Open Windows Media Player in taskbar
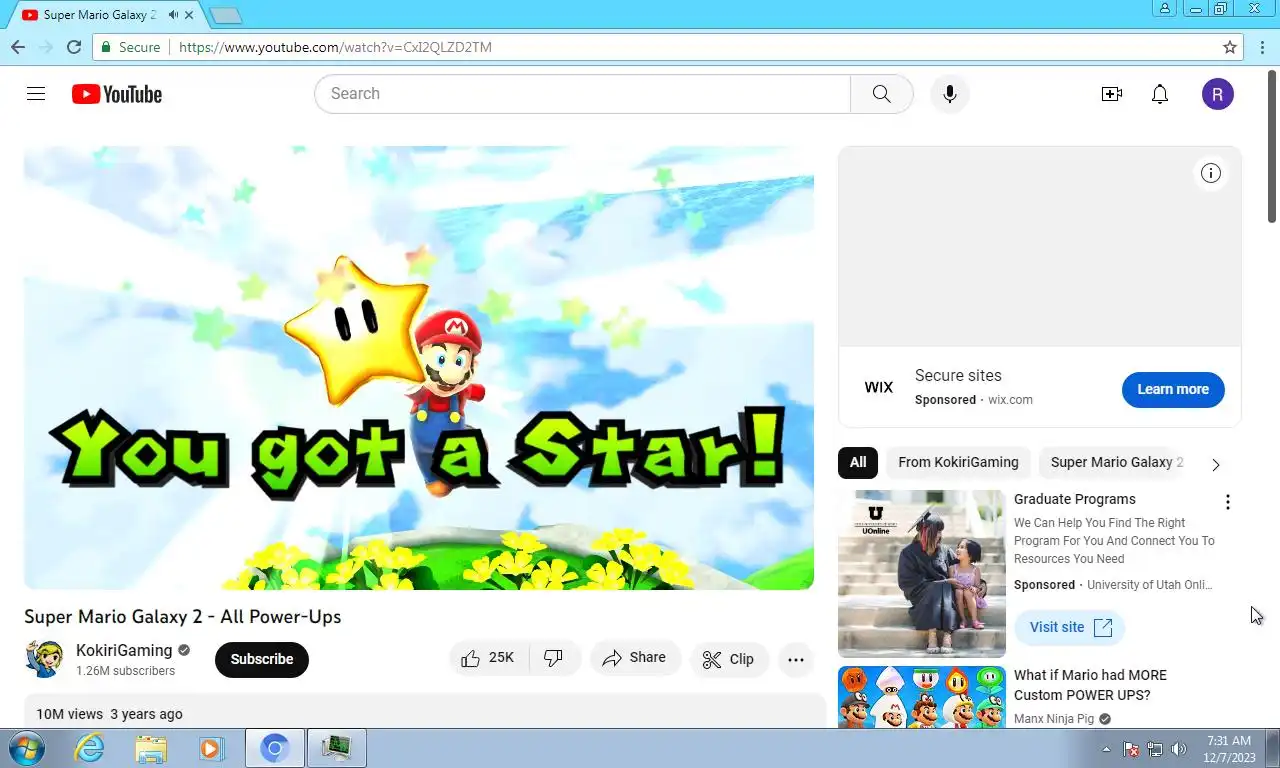Screen dimensions: 1280x768 tap(210, 748)
